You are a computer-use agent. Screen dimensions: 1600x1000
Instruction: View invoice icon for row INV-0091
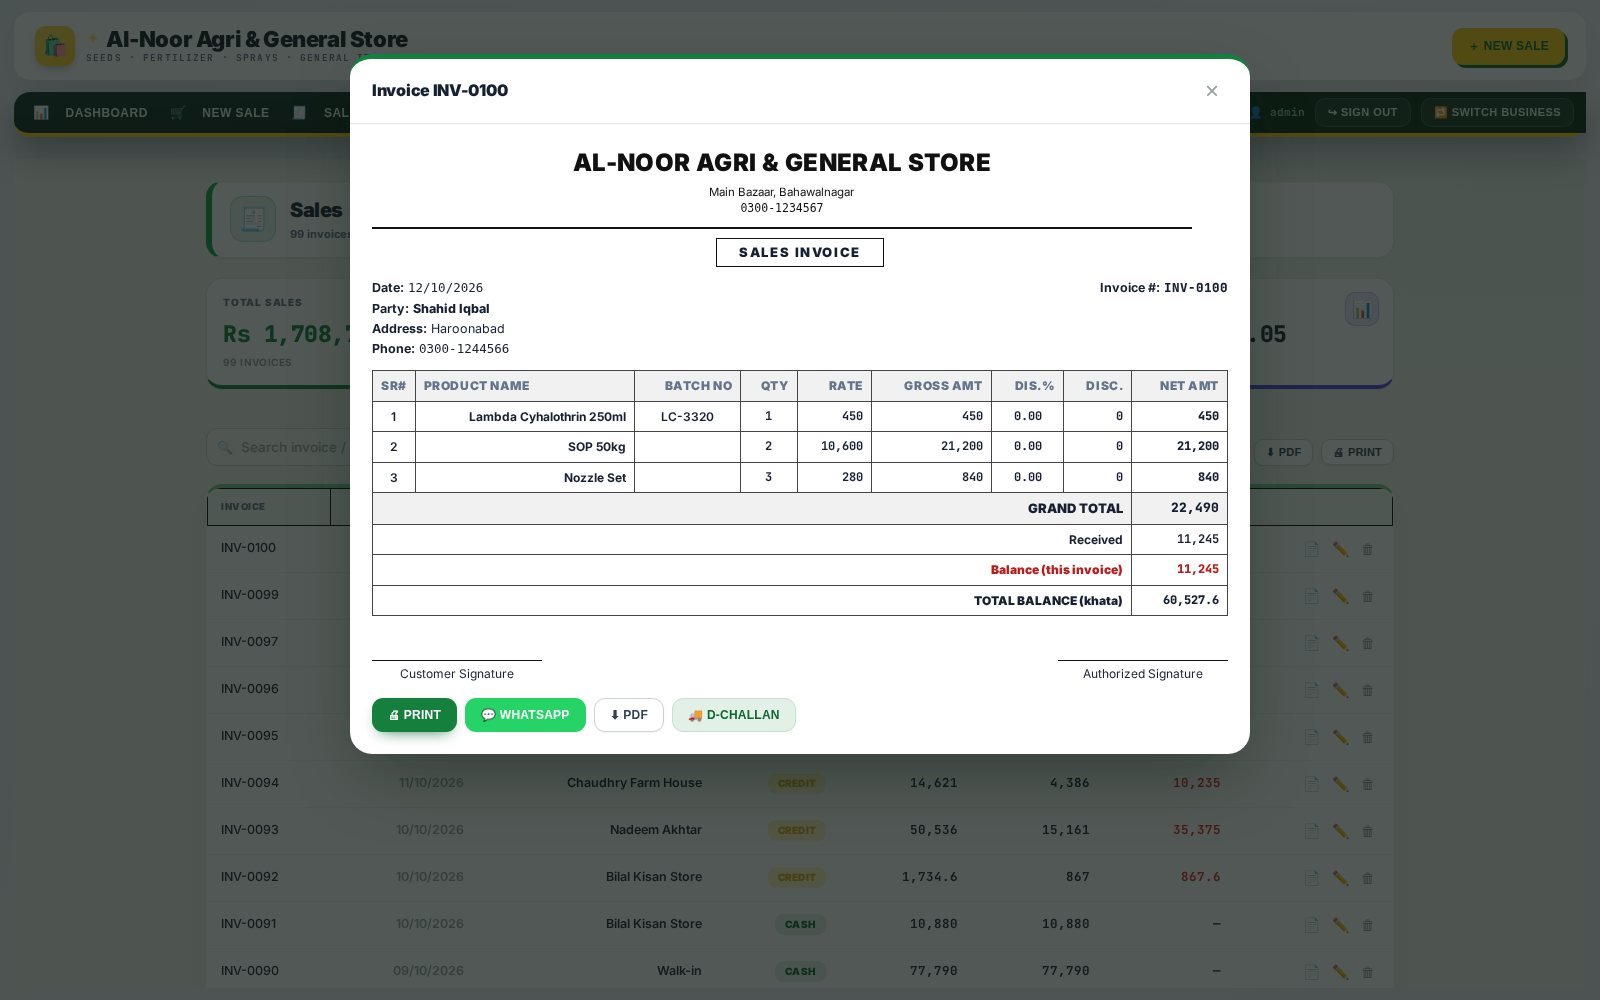[1311, 925]
